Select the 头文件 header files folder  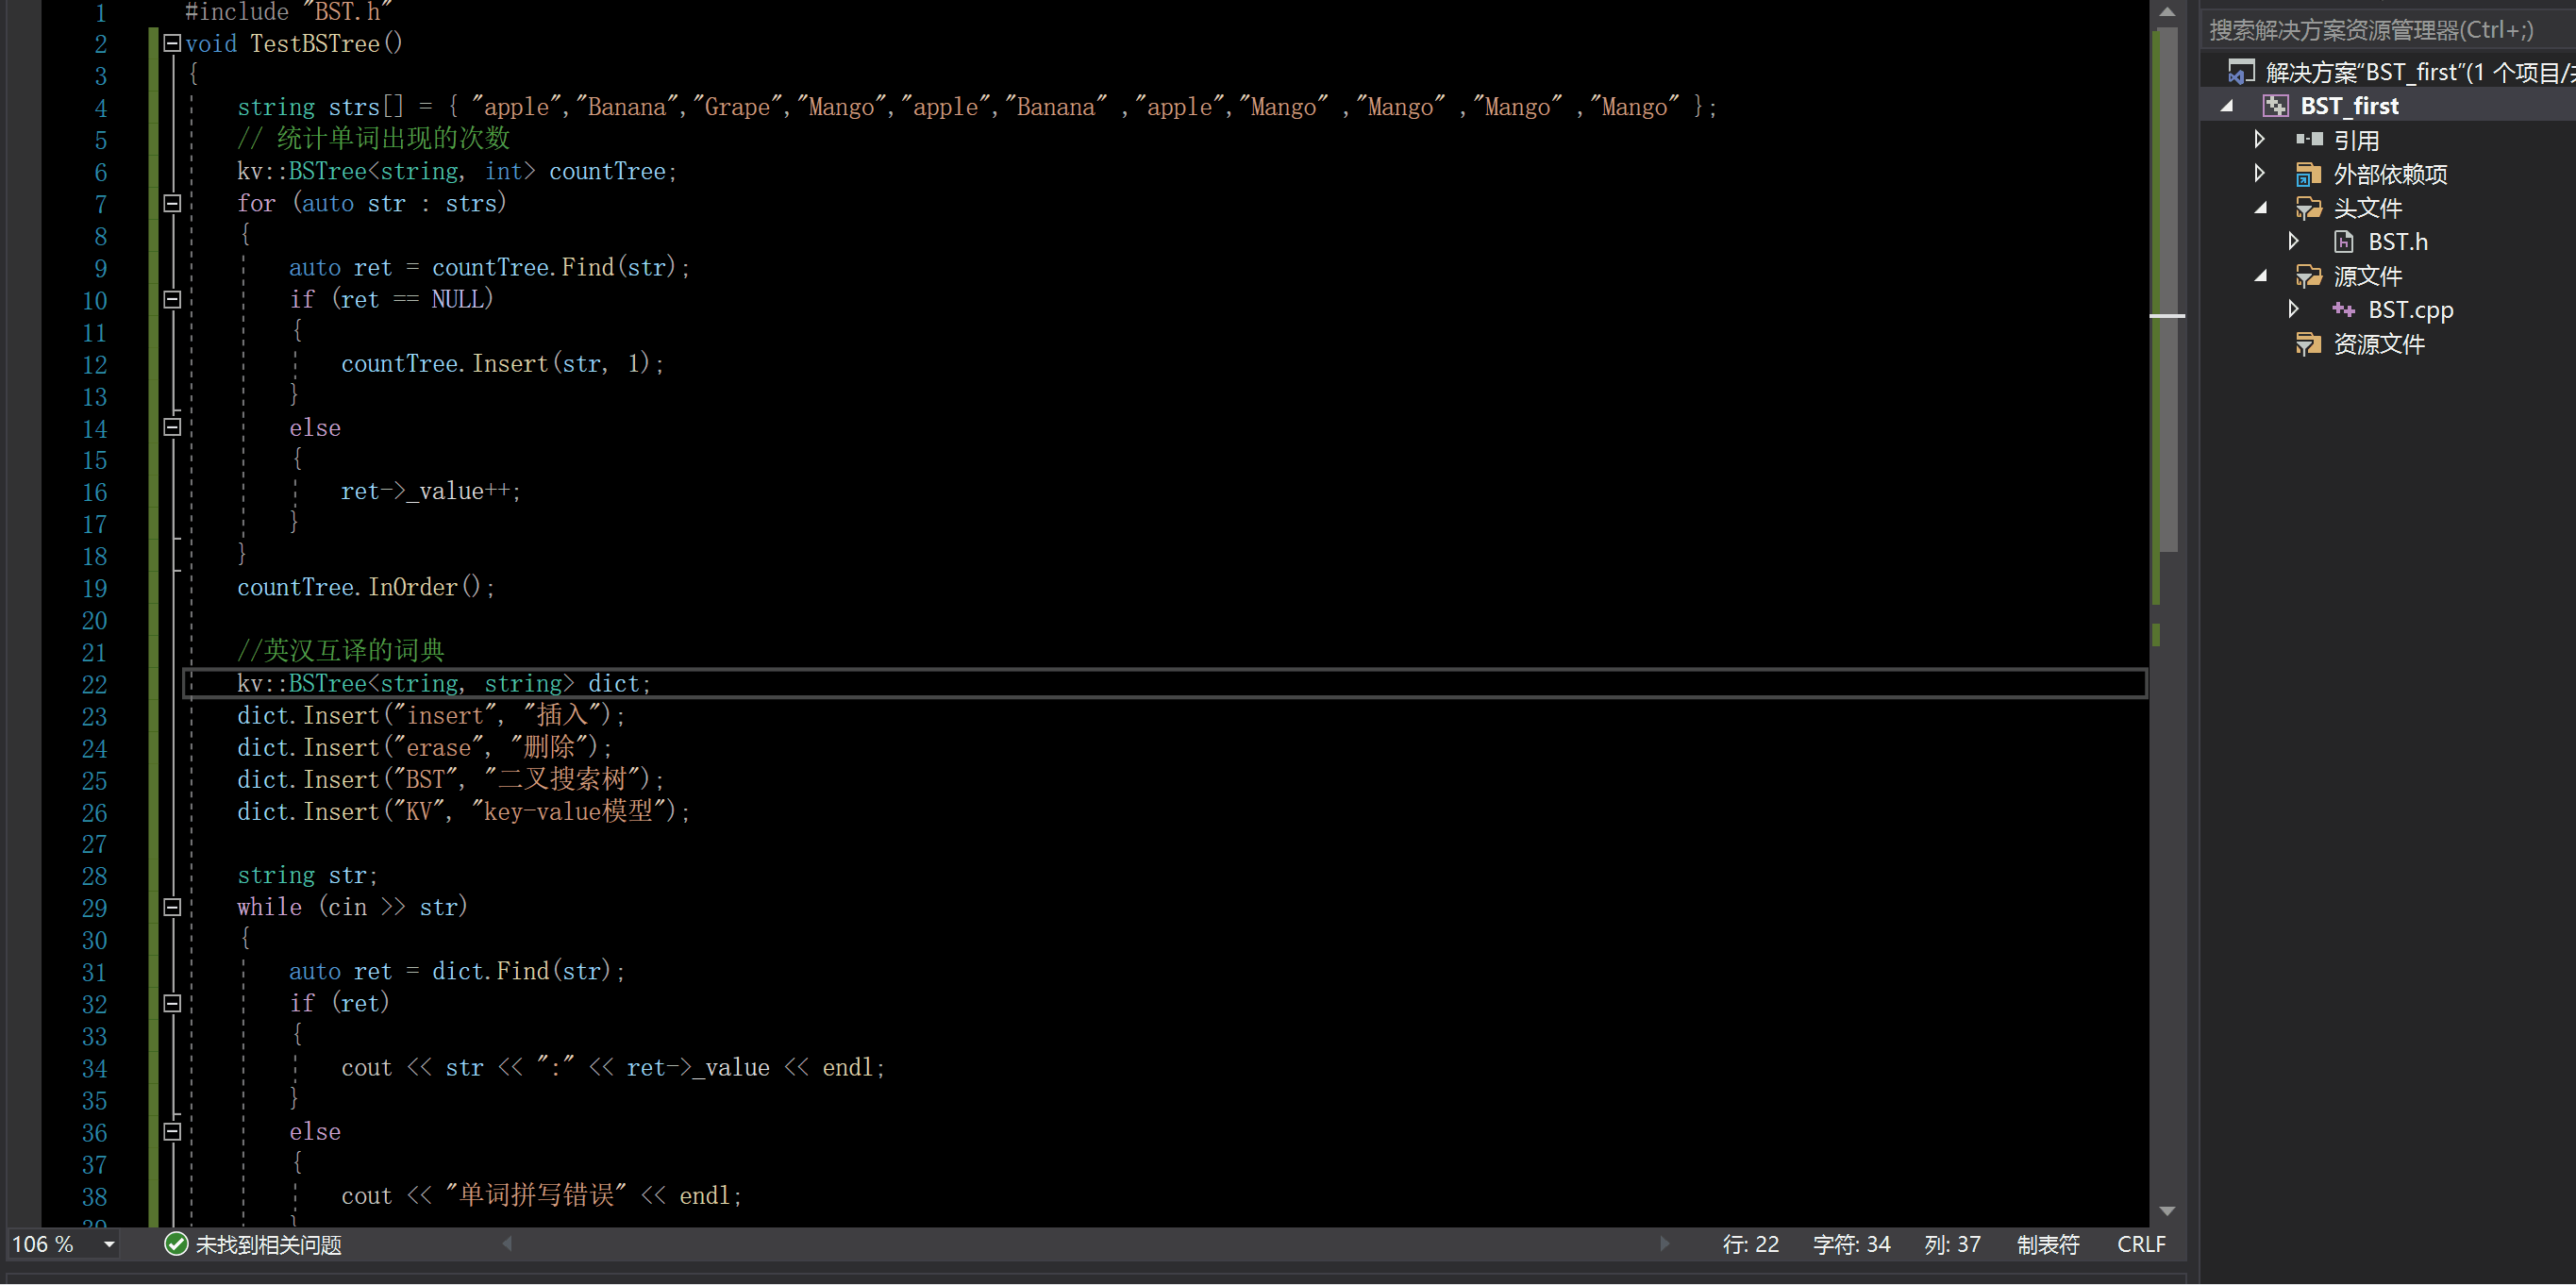click(2367, 208)
